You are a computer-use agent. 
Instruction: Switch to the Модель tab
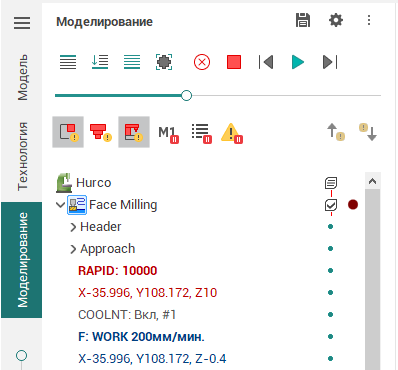(22, 77)
